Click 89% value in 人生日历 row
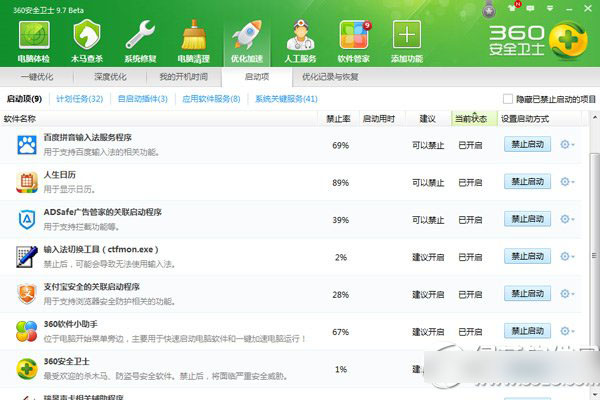 [x=341, y=183]
